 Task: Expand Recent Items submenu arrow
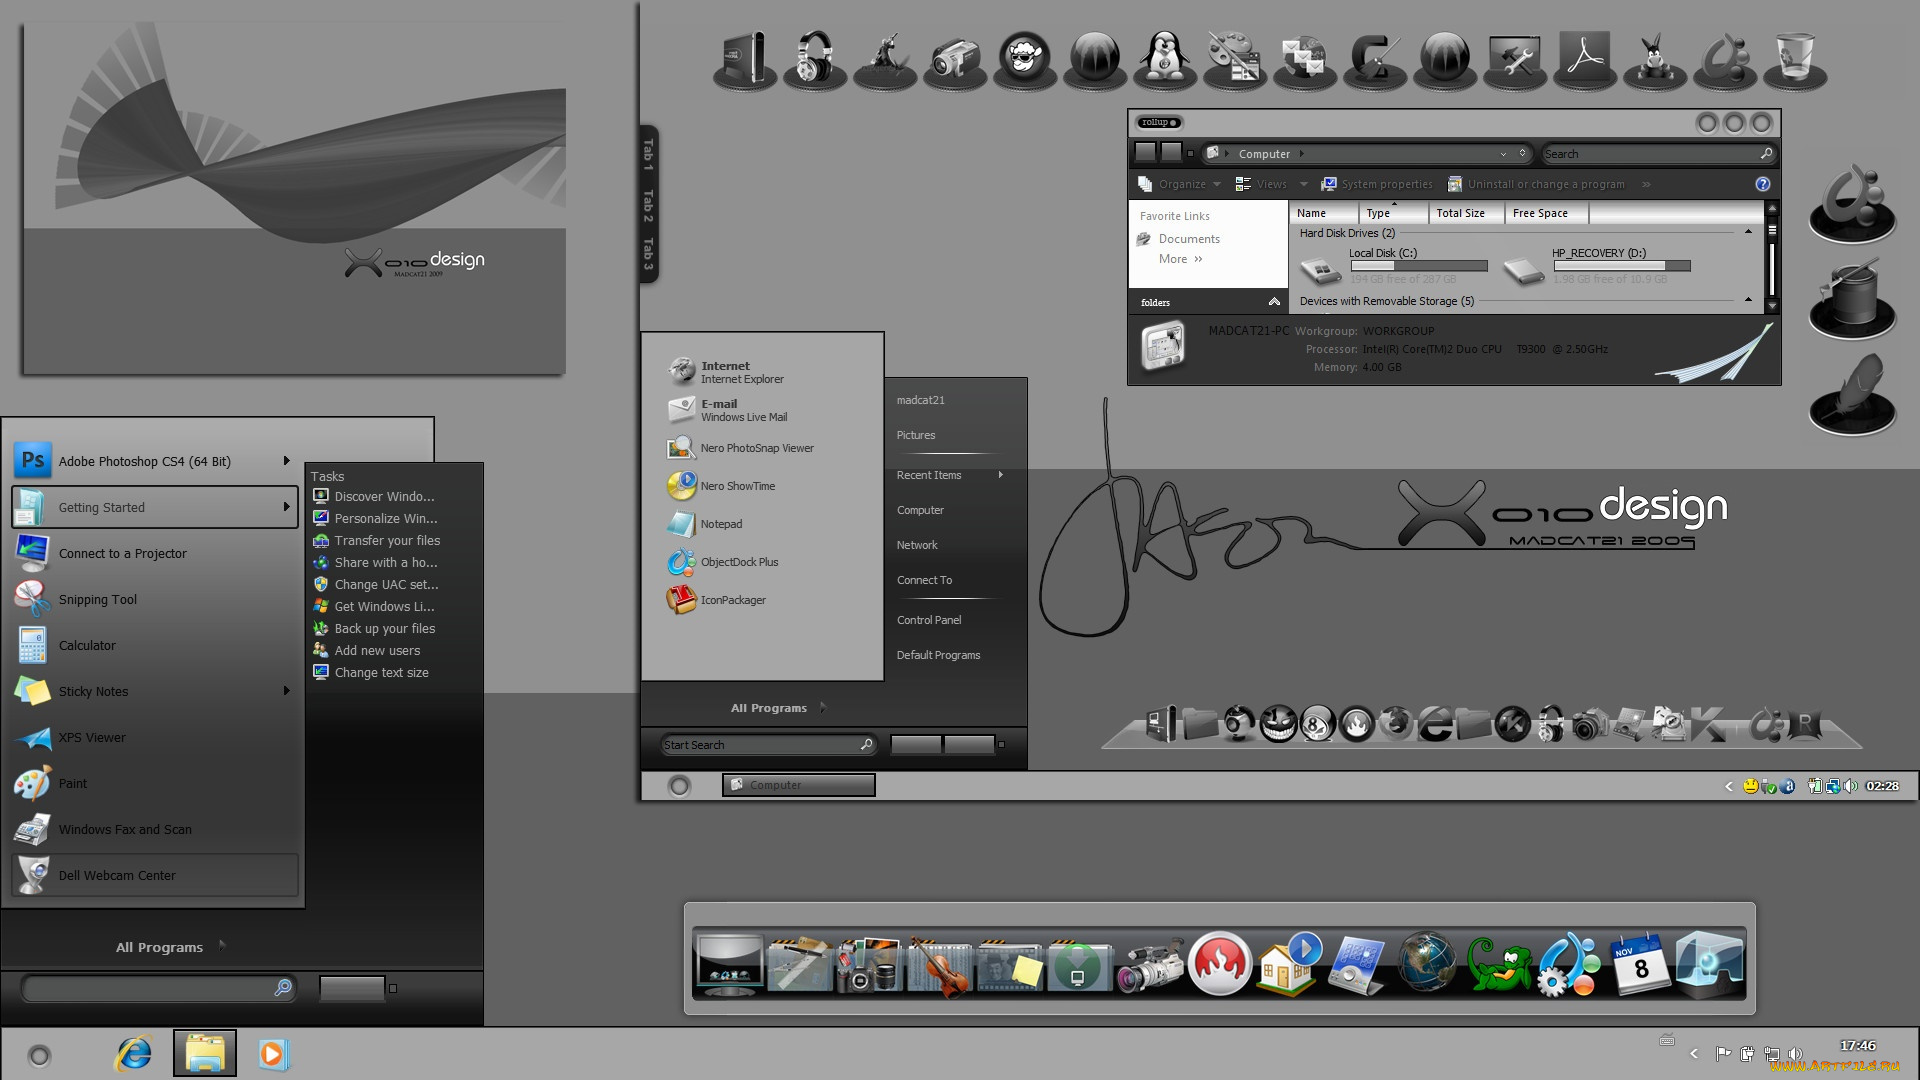coord(1000,473)
